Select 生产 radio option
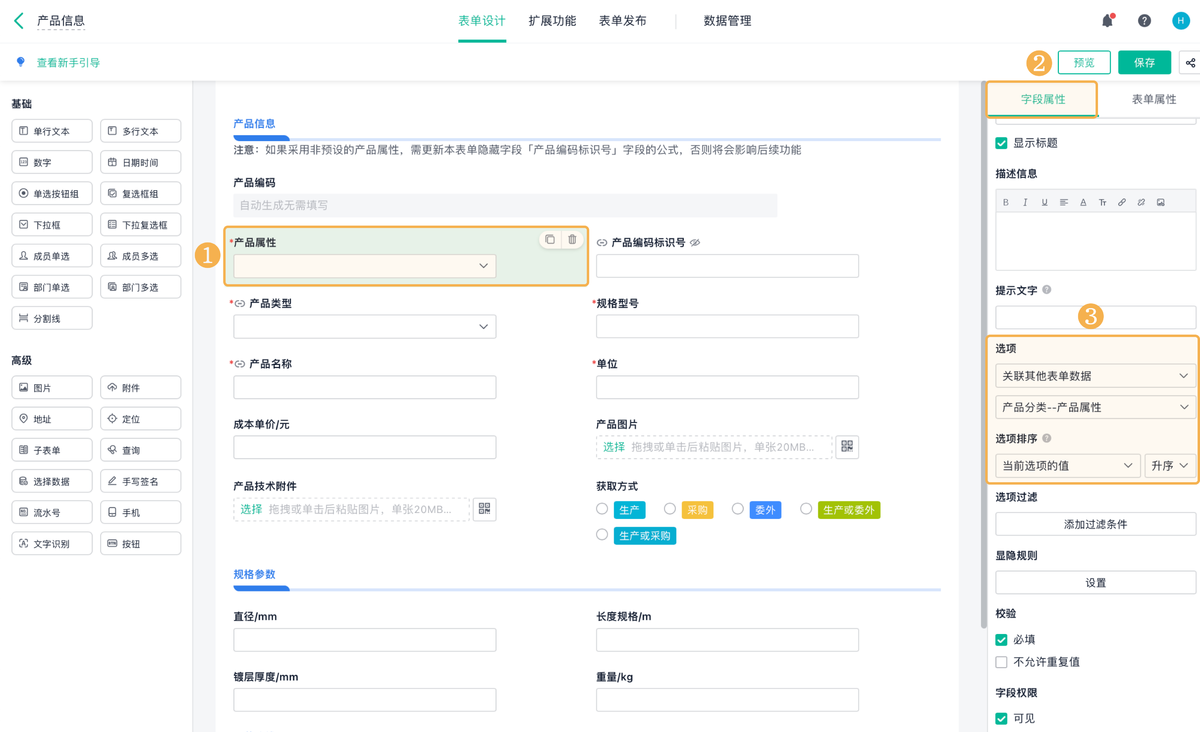The width and height of the screenshot is (1200, 732). click(602, 509)
